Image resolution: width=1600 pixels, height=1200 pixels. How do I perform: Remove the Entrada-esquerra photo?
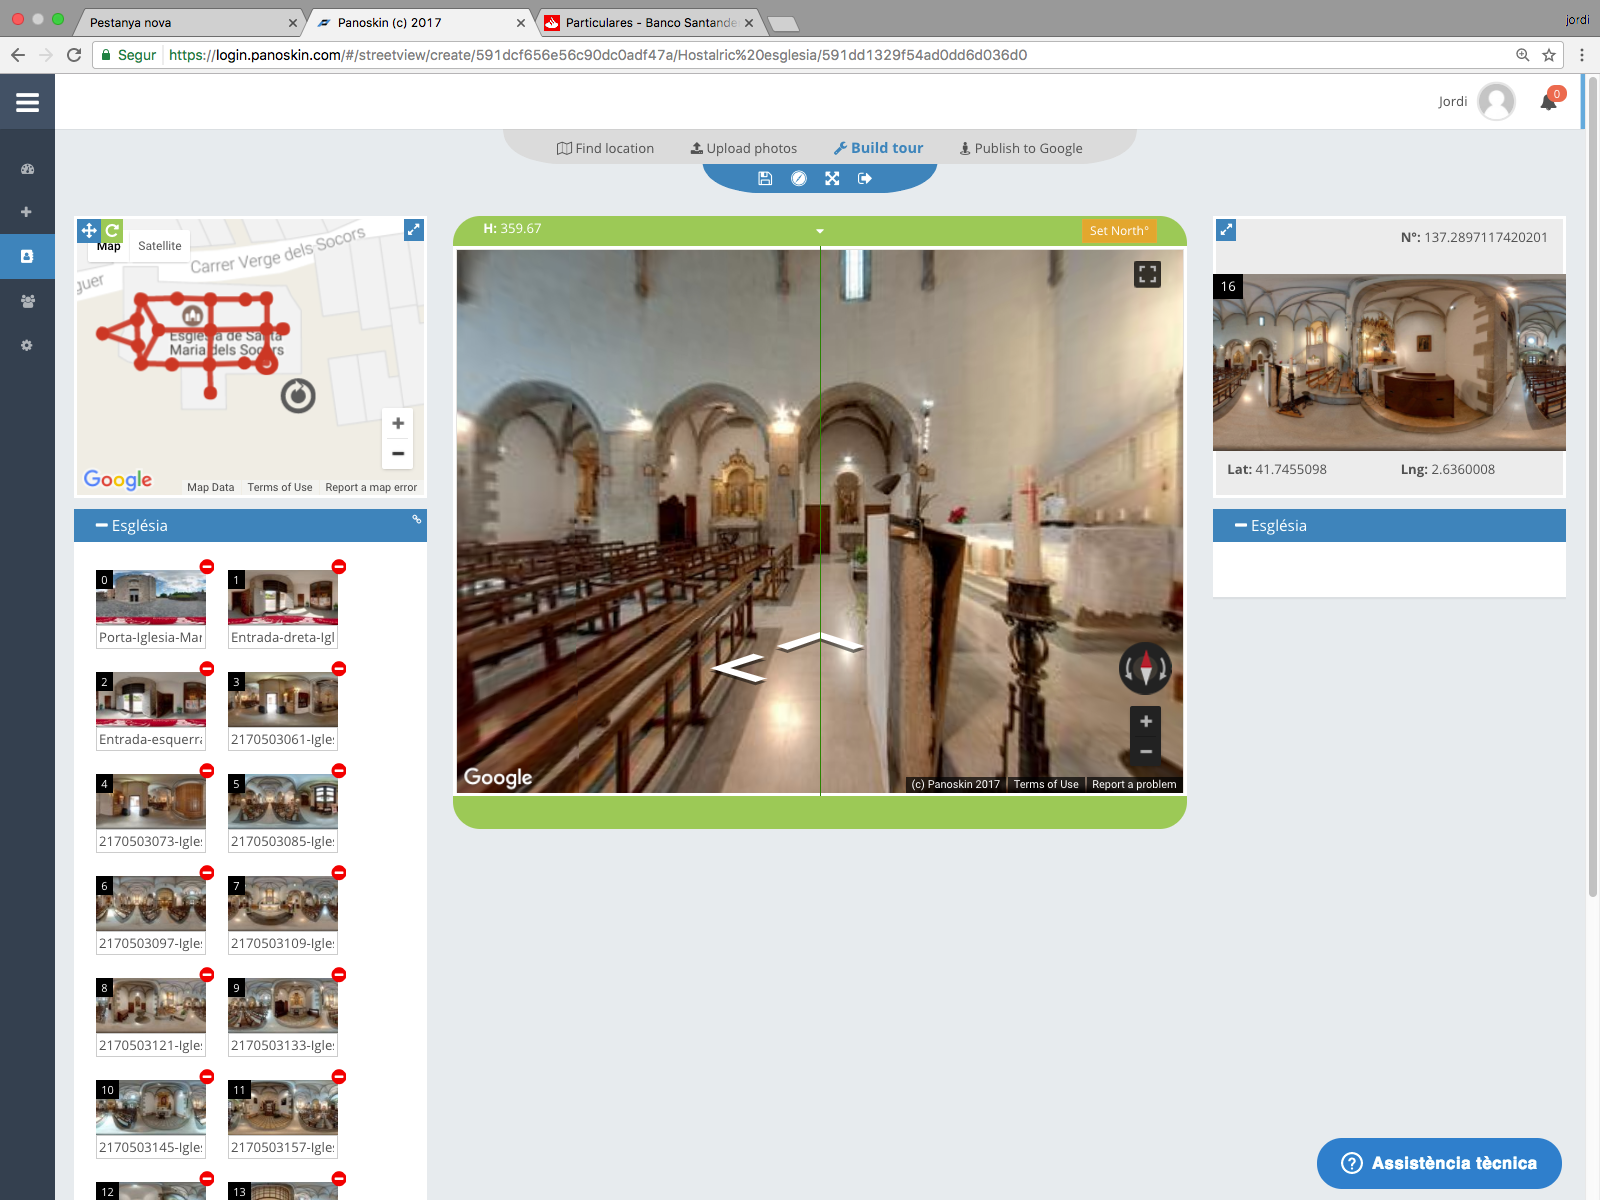(207, 669)
